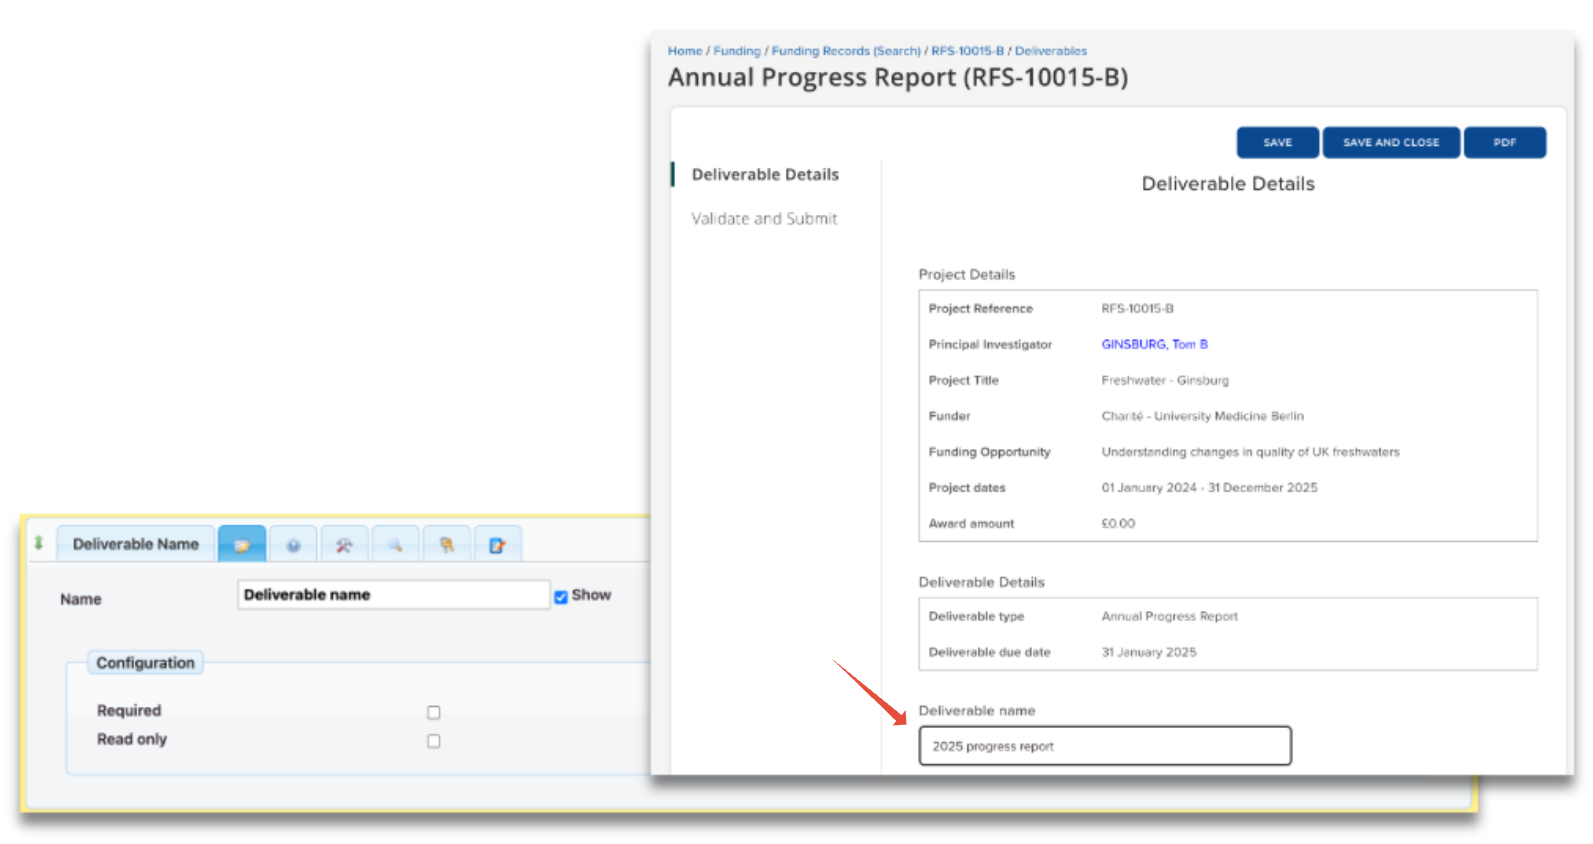Uncheck the Show checkbox next to Name
1593x844 pixels.
point(561,597)
